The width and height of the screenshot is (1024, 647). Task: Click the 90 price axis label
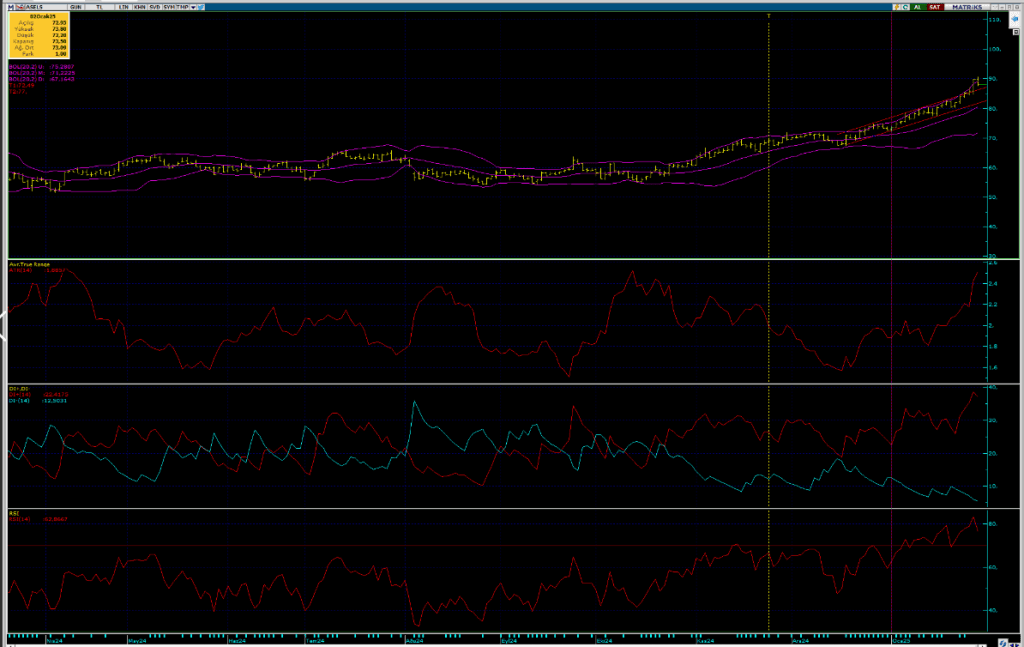point(993,79)
